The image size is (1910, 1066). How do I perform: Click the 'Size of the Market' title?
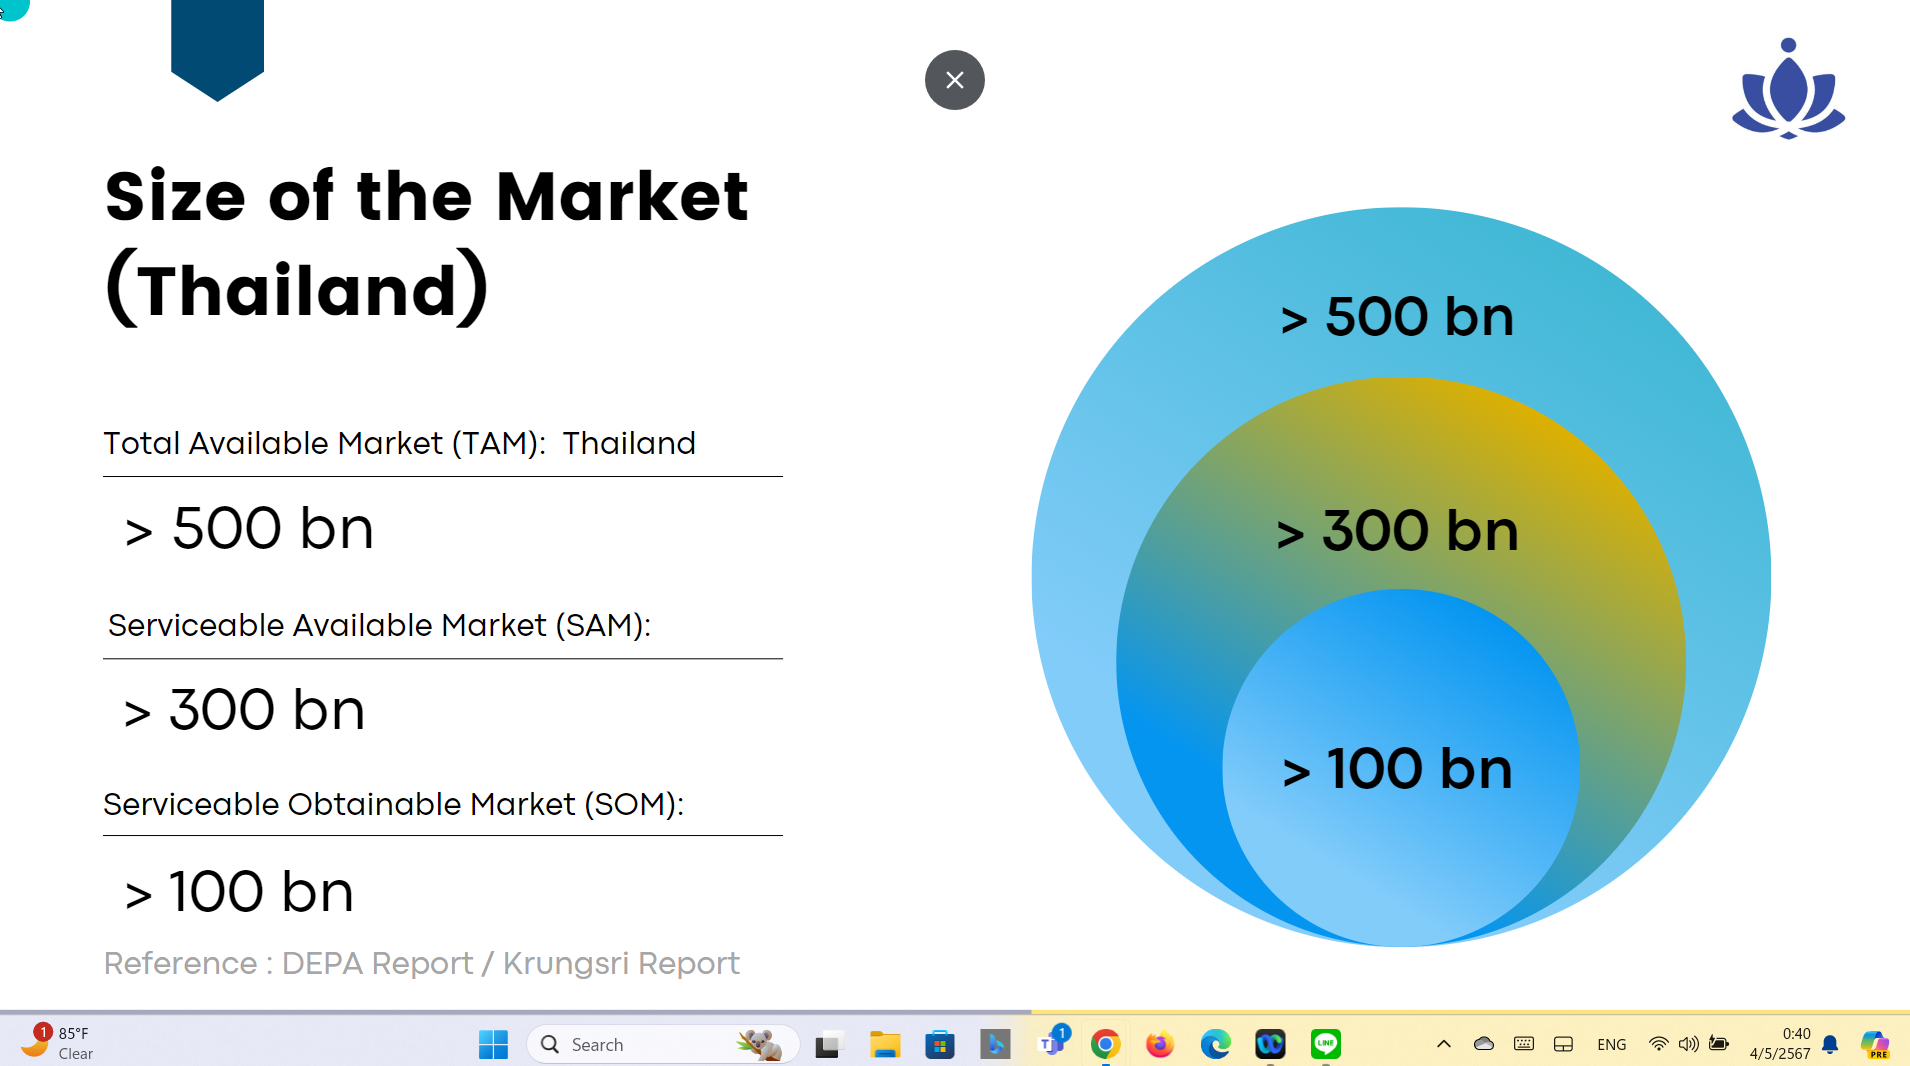(x=426, y=196)
